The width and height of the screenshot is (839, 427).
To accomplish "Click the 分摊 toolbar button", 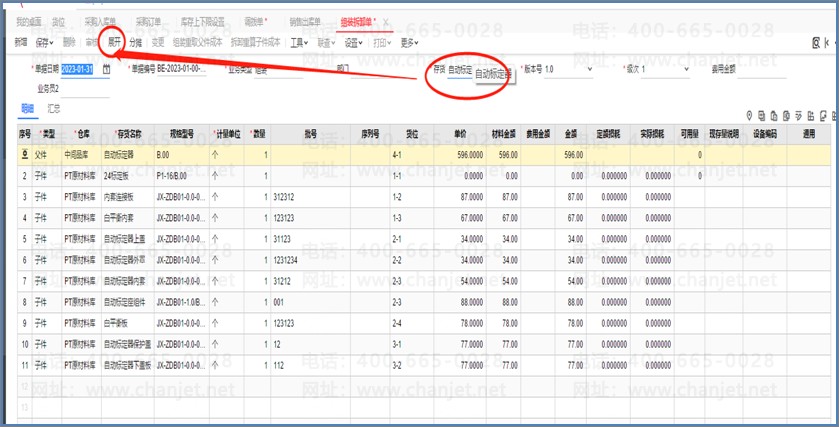I will (x=136, y=42).
